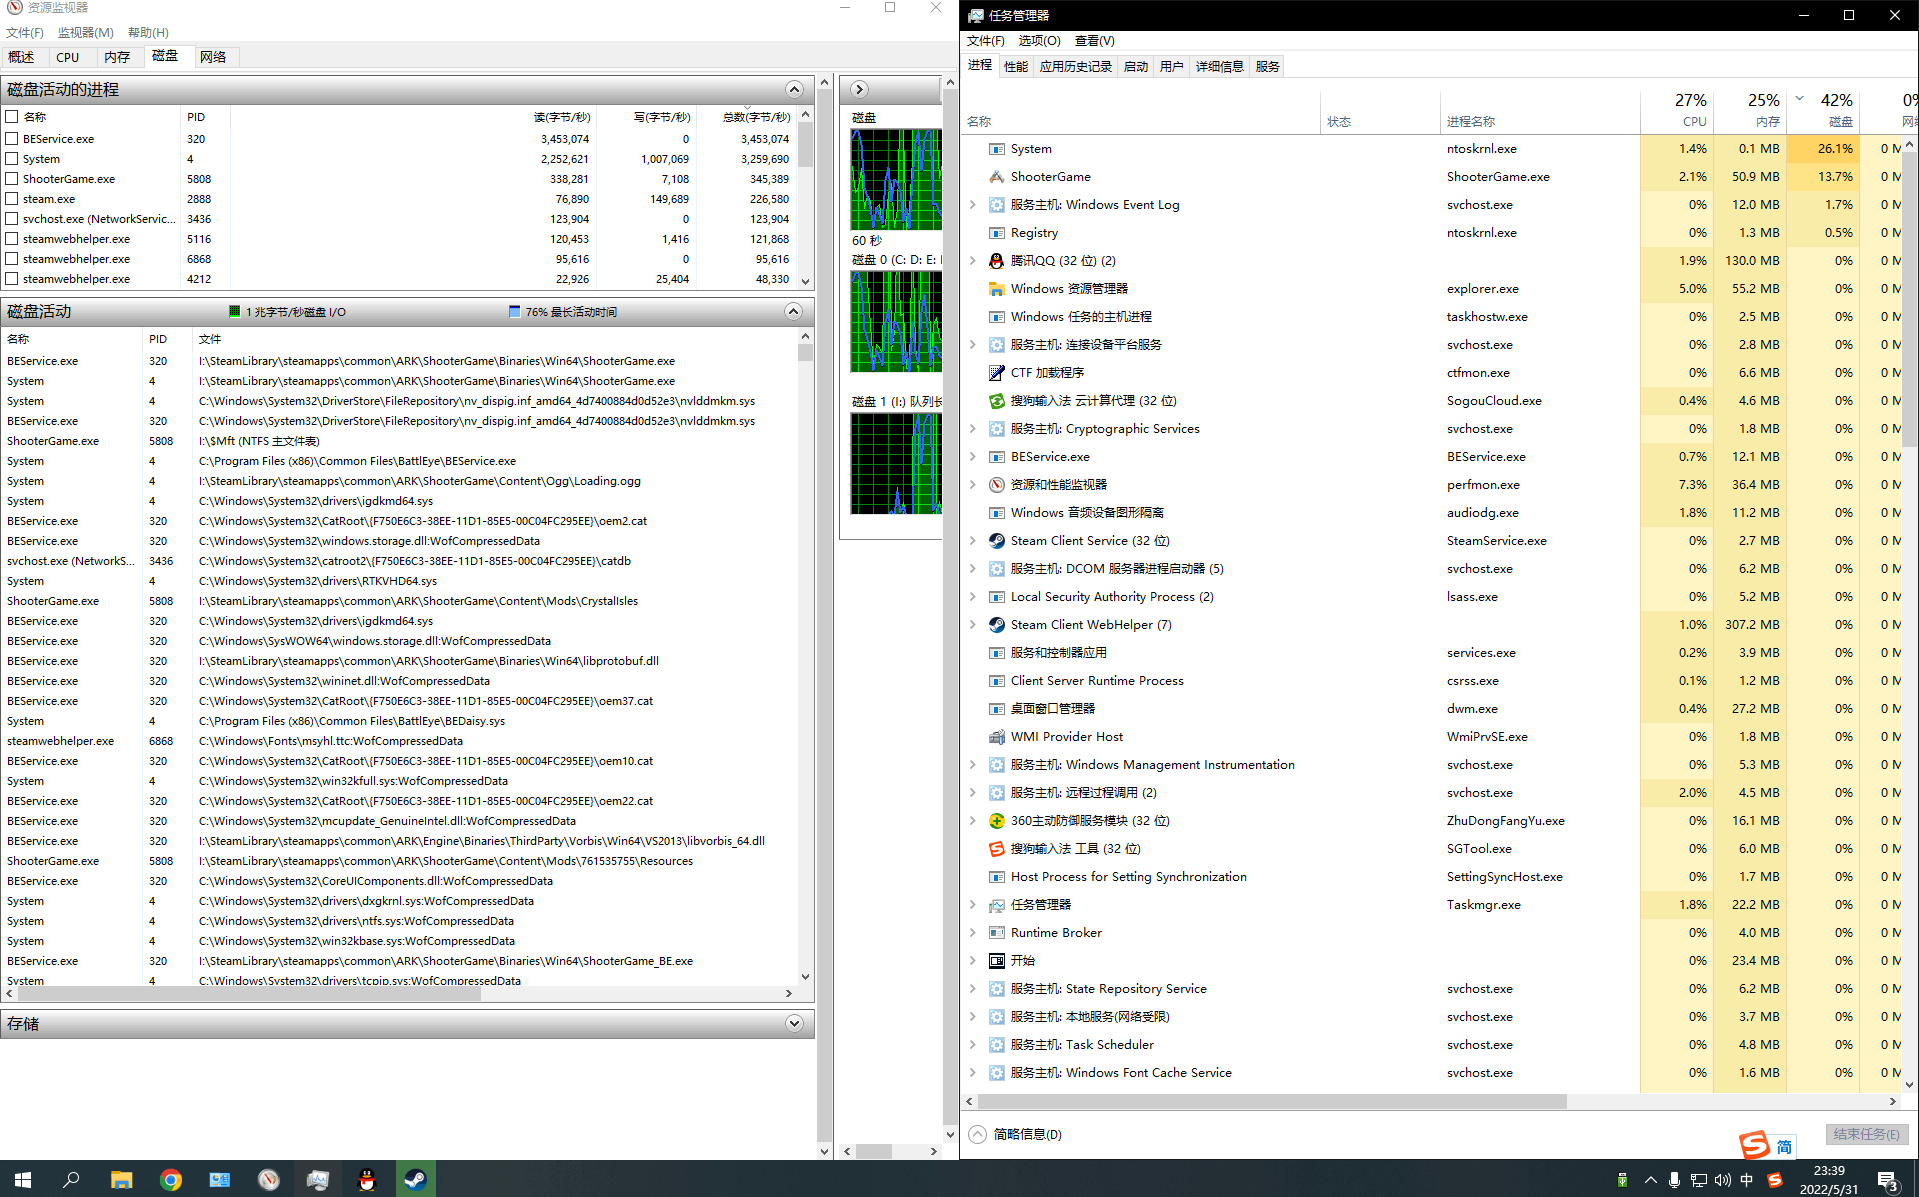This screenshot has width=1919, height=1197.
Task: Collapse the 磁盘活动的进程 section
Action: [794, 89]
